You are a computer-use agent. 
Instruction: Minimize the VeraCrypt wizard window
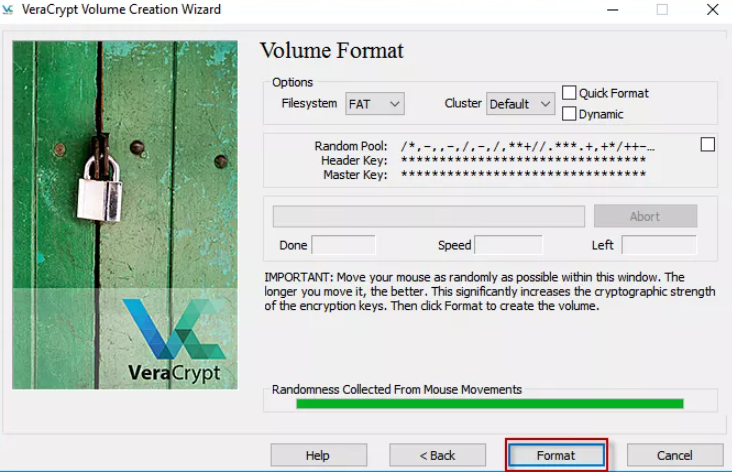click(612, 9)
